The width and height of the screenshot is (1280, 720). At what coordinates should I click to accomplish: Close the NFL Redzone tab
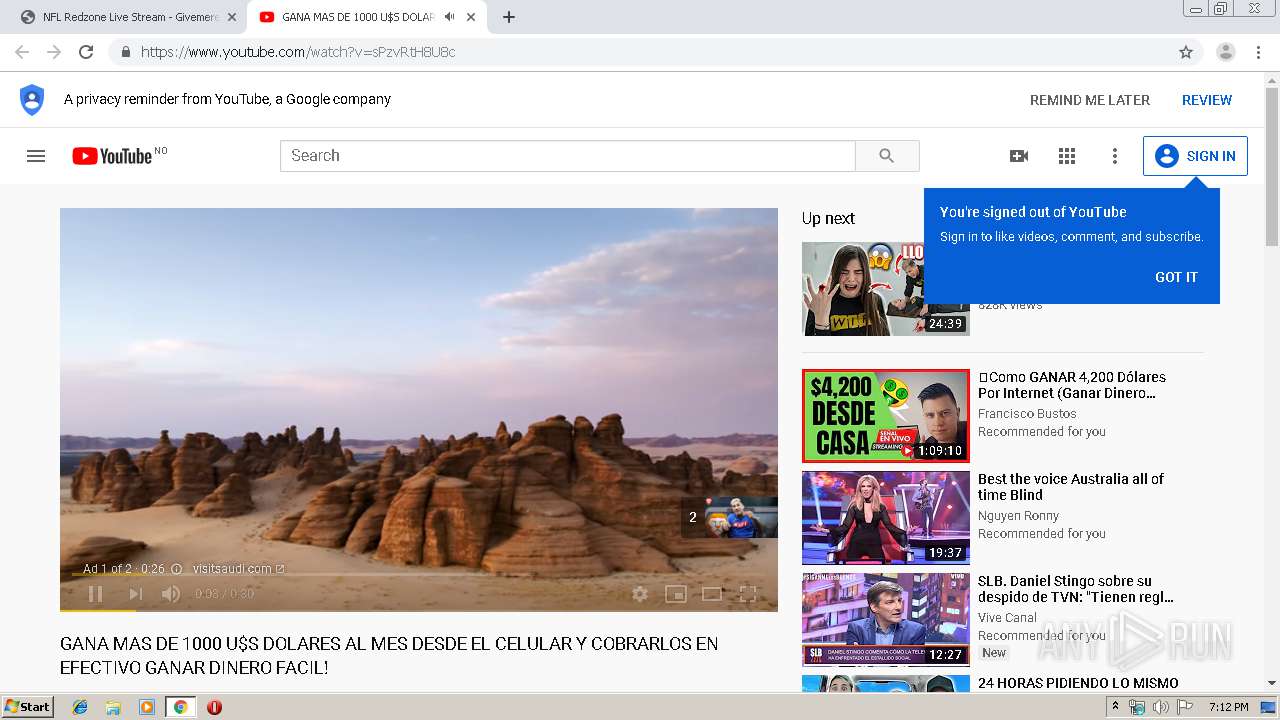pyautogui.click(x=232, y=17)
